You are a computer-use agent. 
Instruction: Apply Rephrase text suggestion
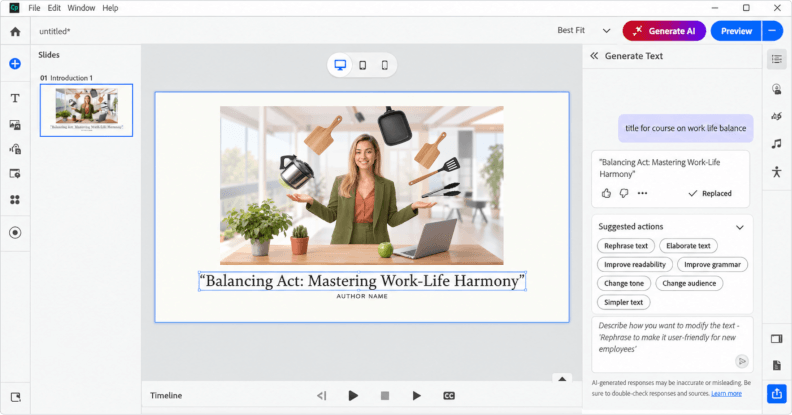(x=626, y=246)
